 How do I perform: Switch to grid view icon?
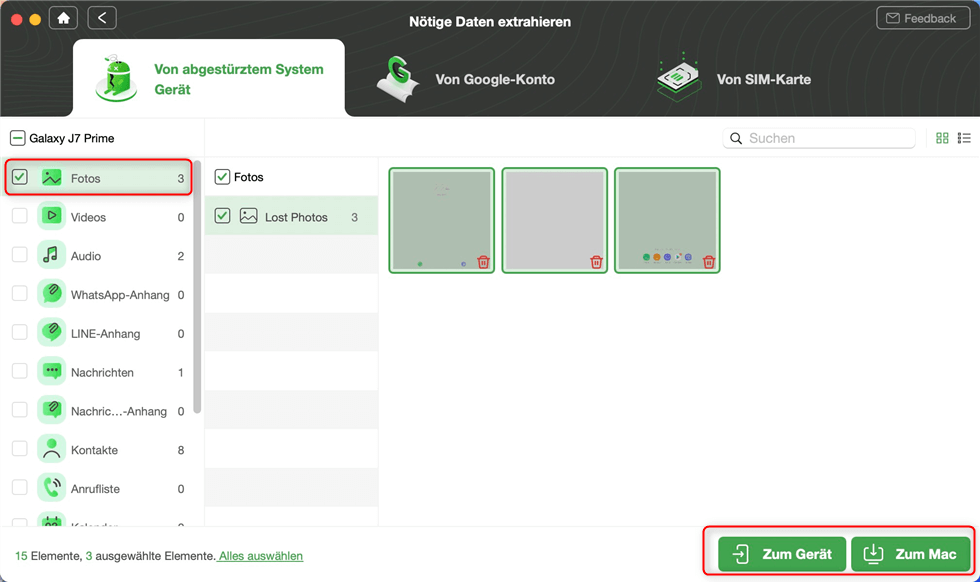[942, 138]
